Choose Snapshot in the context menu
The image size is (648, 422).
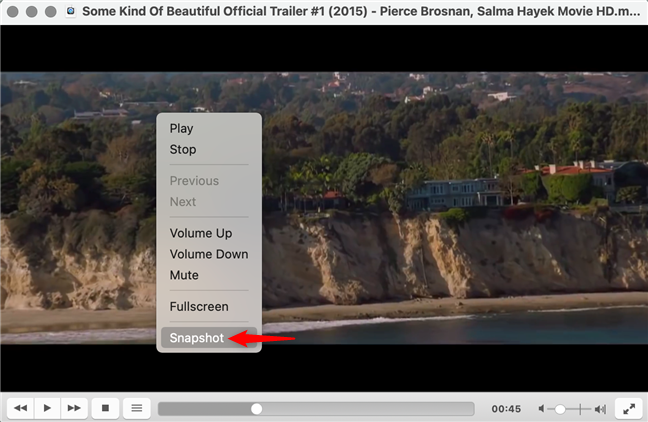click(209, 338)
